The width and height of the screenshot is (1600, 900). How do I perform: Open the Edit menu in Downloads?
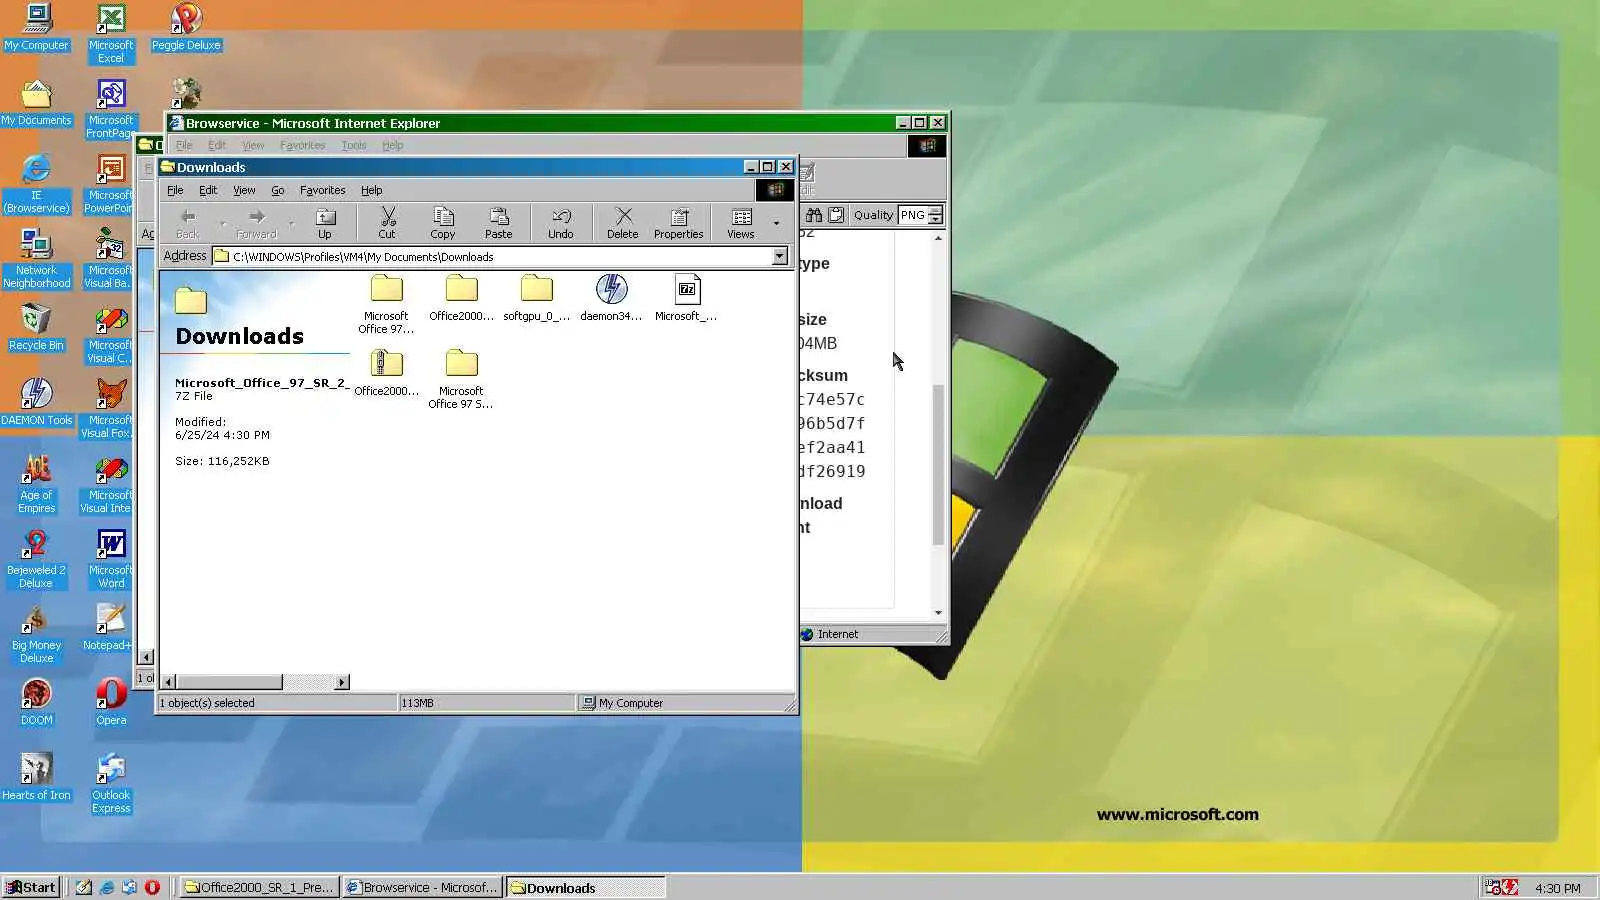(208, 190)
